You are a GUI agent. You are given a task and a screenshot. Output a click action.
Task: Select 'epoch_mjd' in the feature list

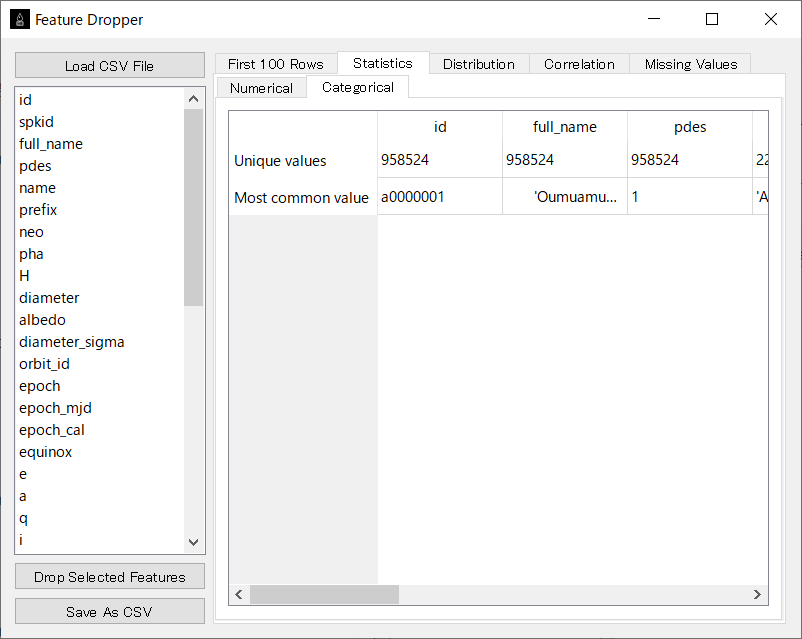pos(100,408)
